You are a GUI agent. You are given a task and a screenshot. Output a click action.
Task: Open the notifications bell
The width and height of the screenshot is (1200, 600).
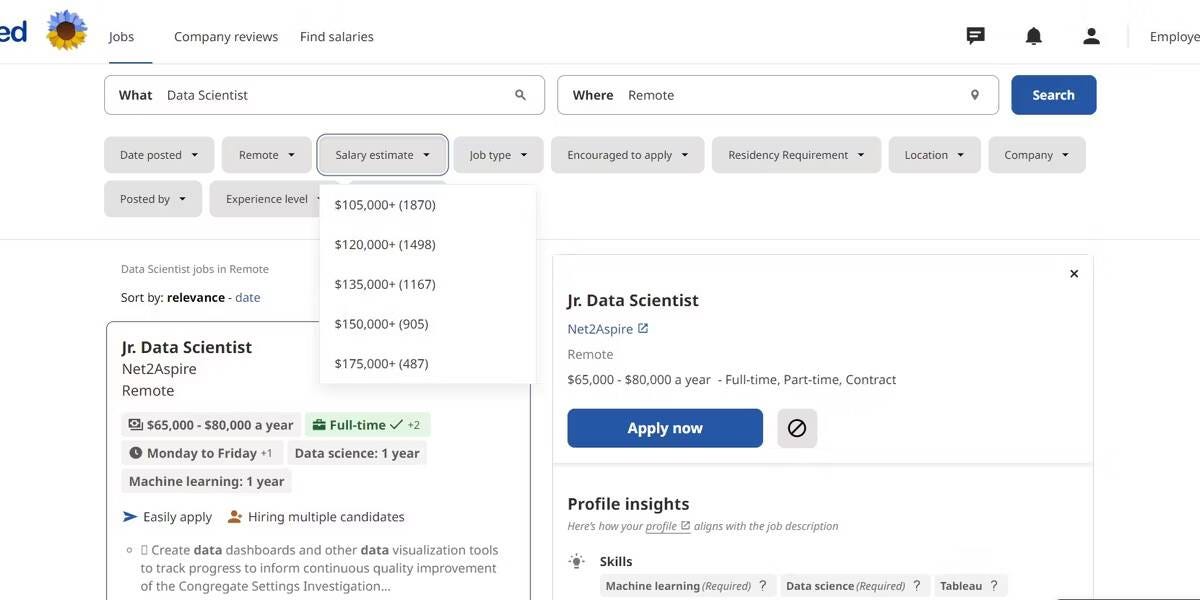coord(1033,36)
